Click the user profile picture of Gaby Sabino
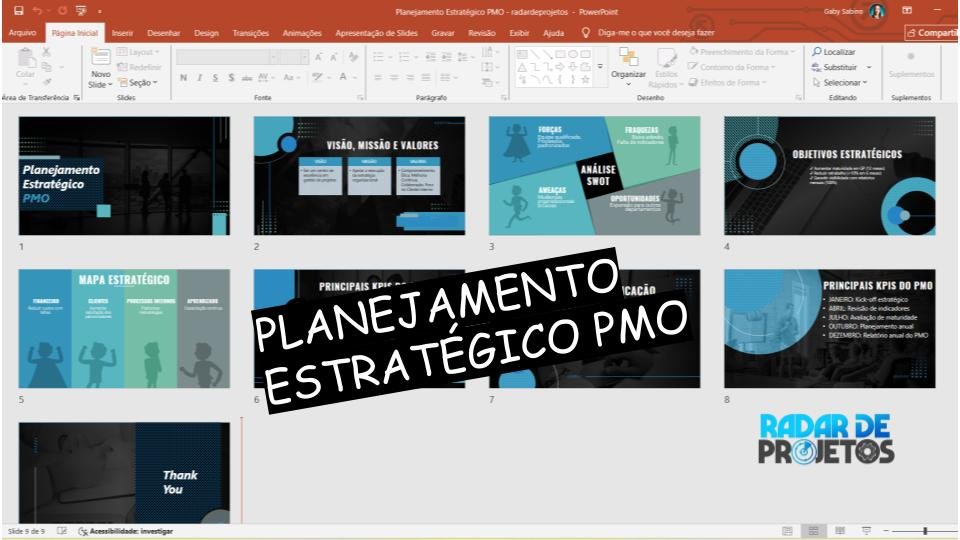This screenshot has height=540, width=960. click(x=877, y=11)
